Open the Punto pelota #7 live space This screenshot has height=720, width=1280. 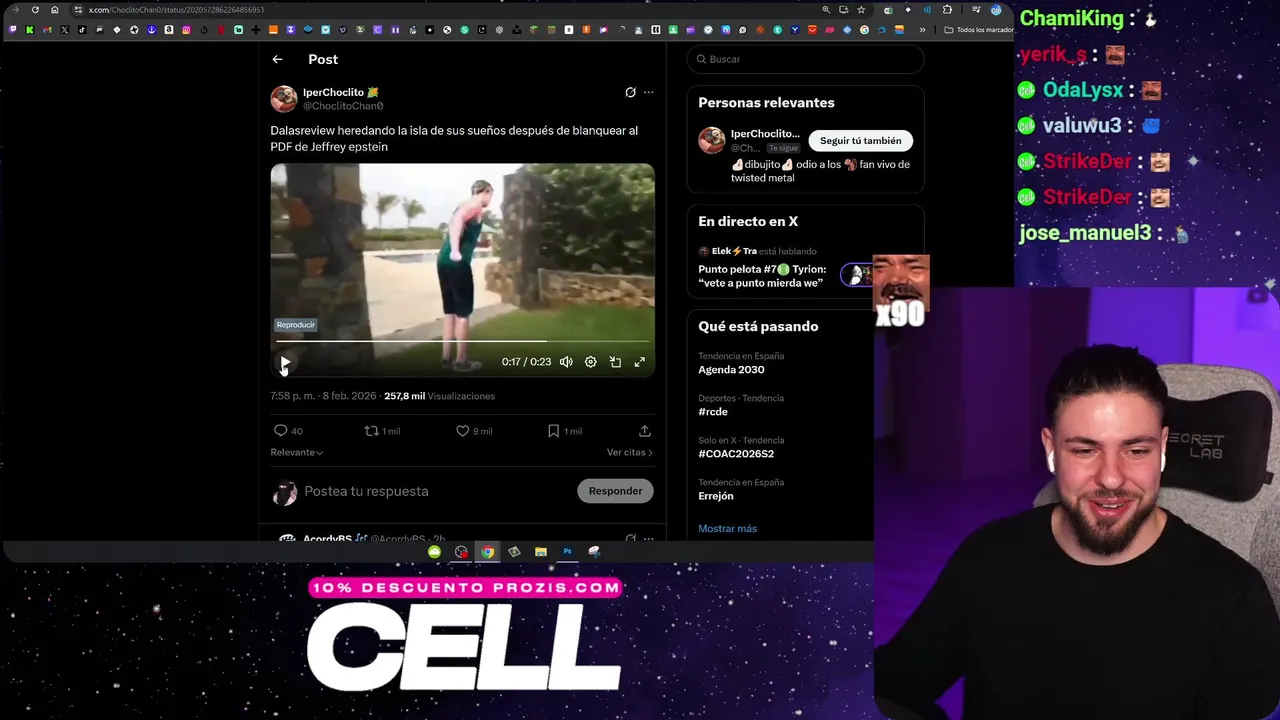pos(762,276)
